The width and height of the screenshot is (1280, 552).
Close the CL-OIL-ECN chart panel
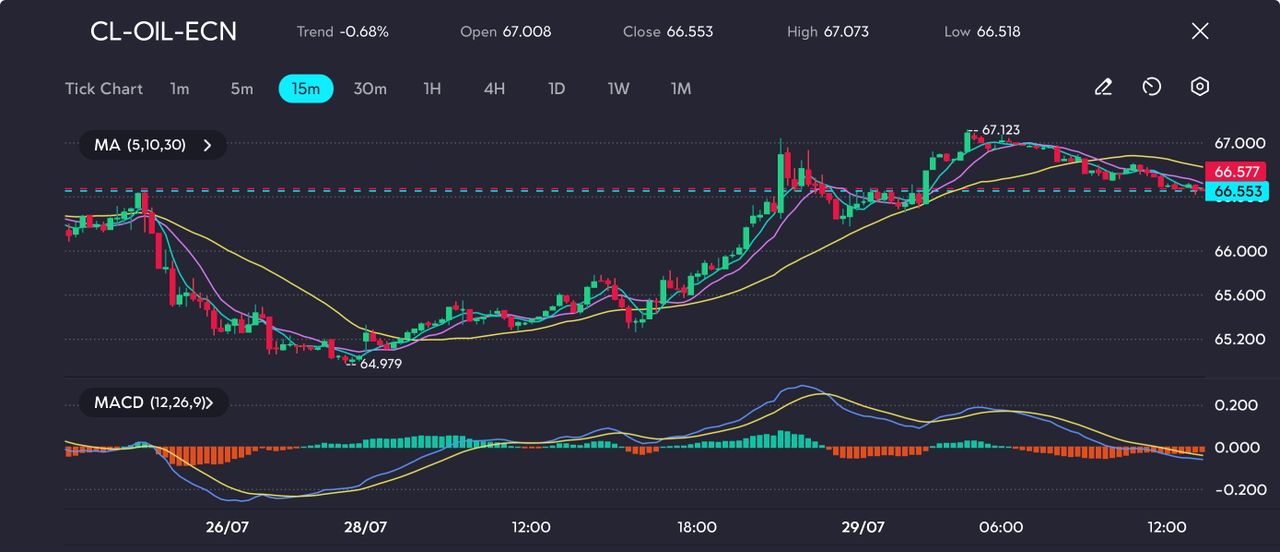[x=1200, y=31]
